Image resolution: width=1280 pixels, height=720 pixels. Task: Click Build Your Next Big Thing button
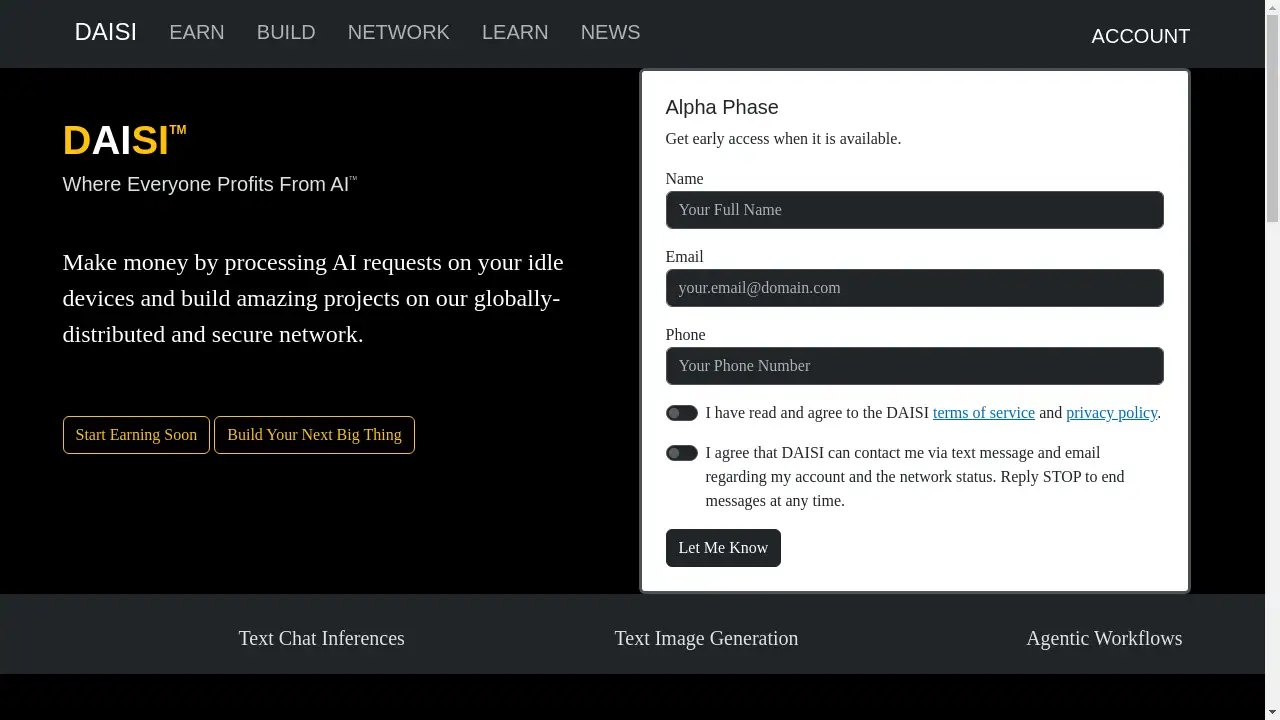pyautogui.click(x=314, y=435)
